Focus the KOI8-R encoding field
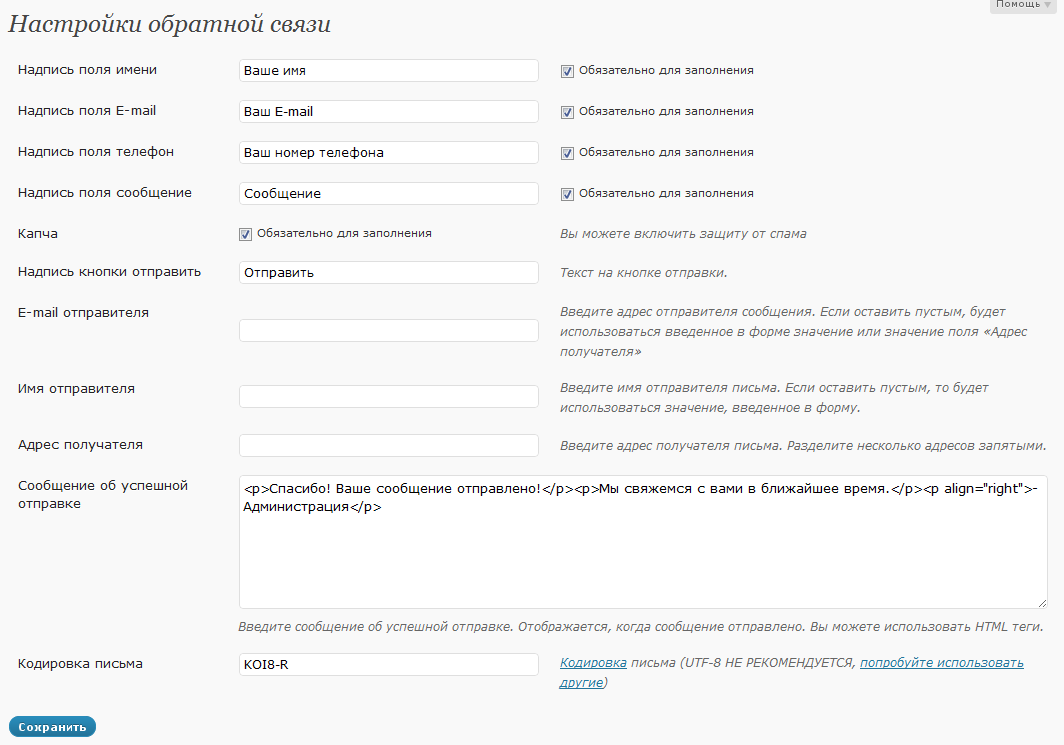This screenshot has height=745, width=1064. coord(389,664)
